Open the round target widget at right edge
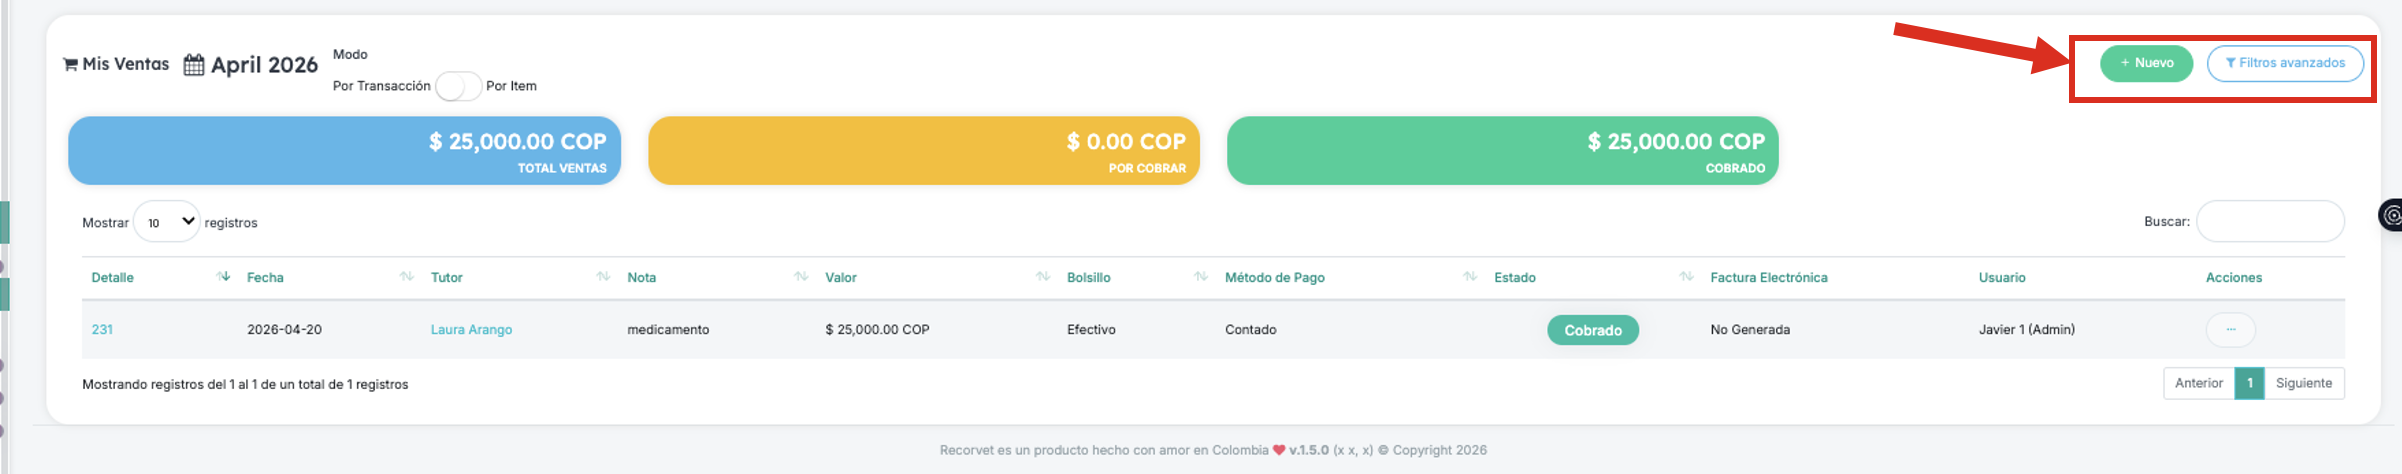The height and width of the screenshot is (474, 2402). (x=2391, y=215)
